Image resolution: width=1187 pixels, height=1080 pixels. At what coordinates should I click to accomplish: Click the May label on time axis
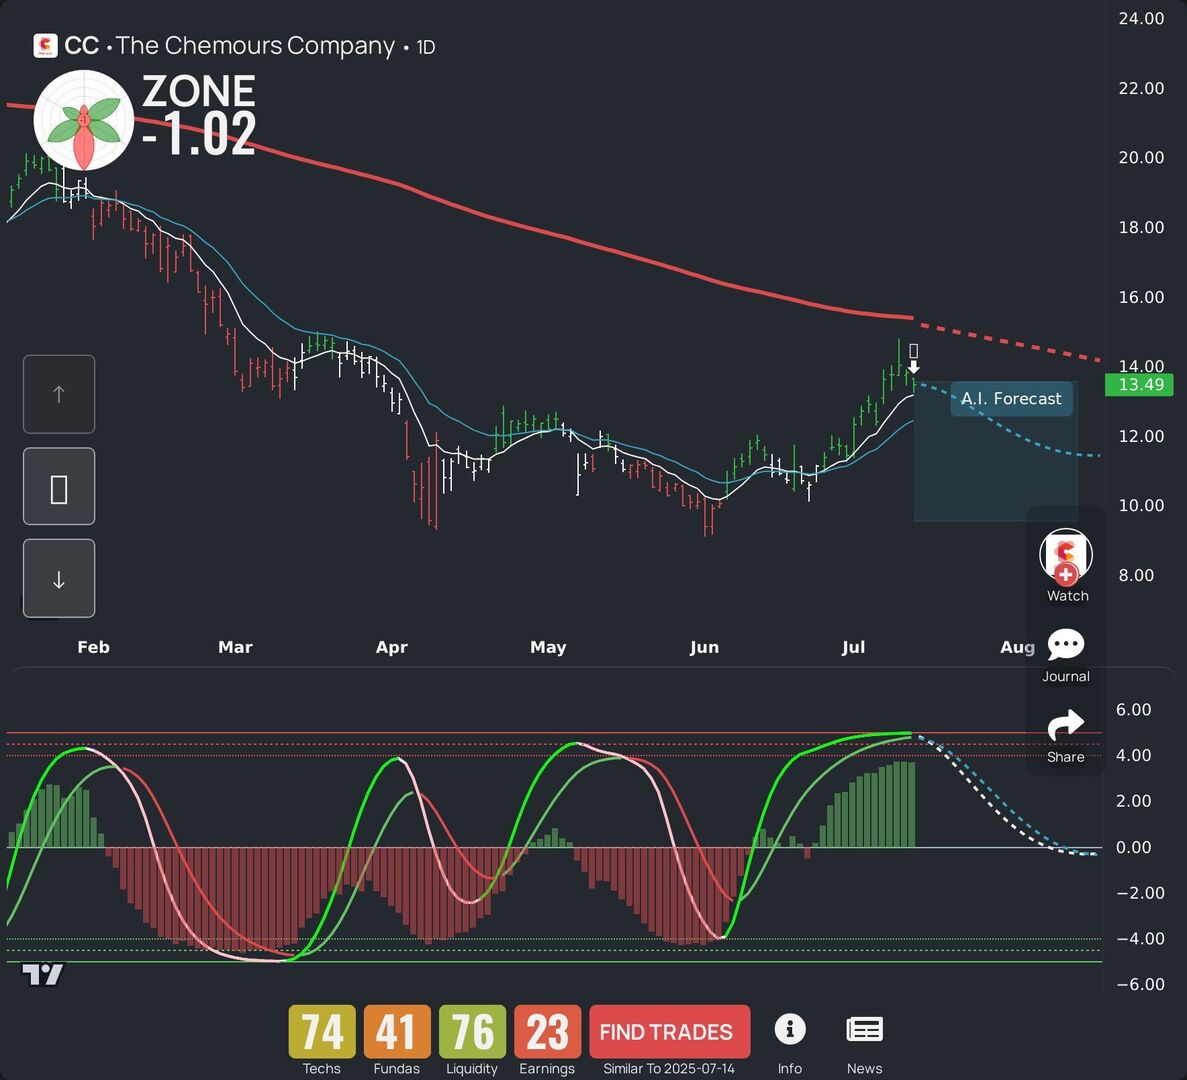coord(548,647)
